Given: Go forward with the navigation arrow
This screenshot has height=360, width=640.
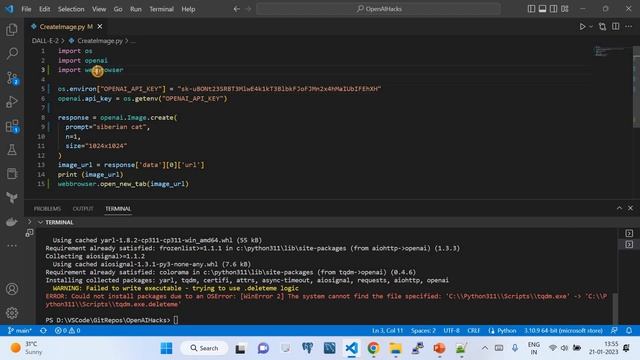Looking at the screenshot, I should coord(248,9).
